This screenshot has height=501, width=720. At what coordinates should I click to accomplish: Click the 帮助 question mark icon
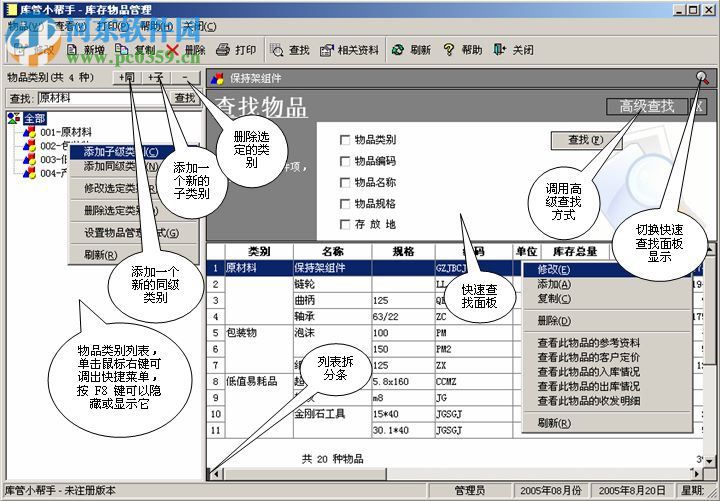pos(449,50)
